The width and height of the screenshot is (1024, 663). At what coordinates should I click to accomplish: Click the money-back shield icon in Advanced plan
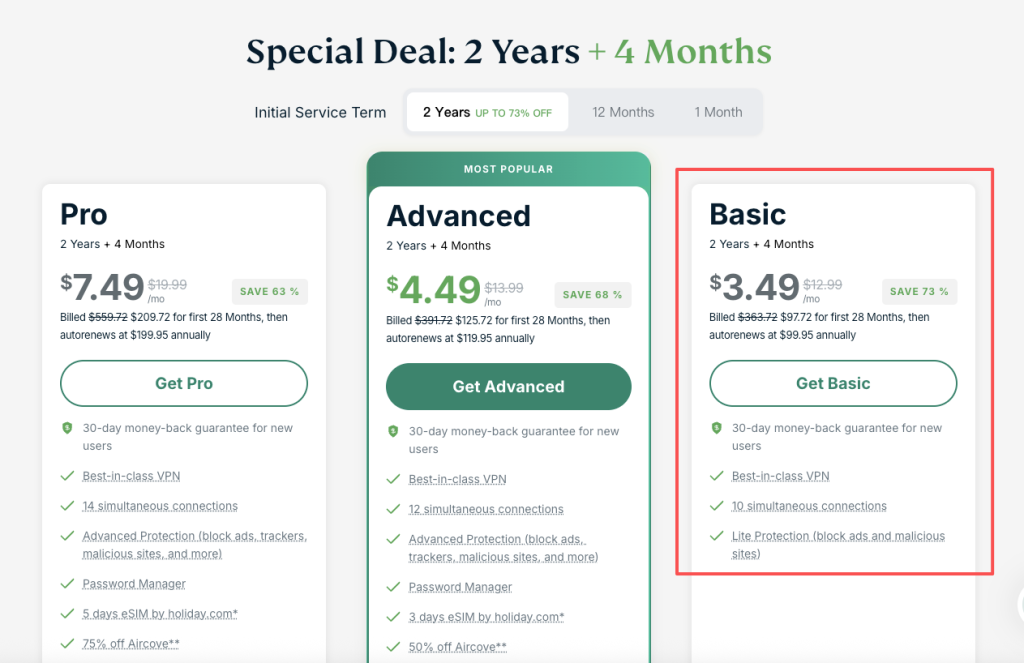394,432
